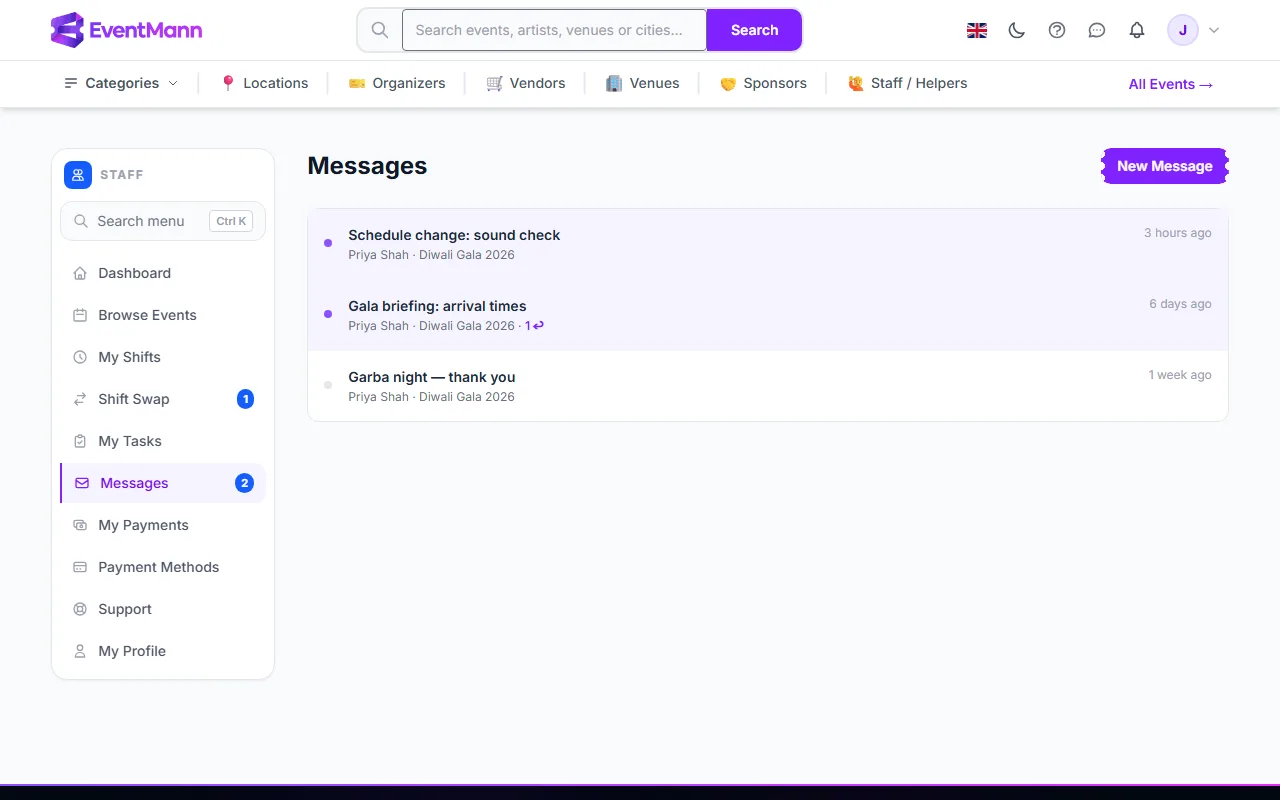
Task: Focus the events search input field
Action: [x=554, y=30]
